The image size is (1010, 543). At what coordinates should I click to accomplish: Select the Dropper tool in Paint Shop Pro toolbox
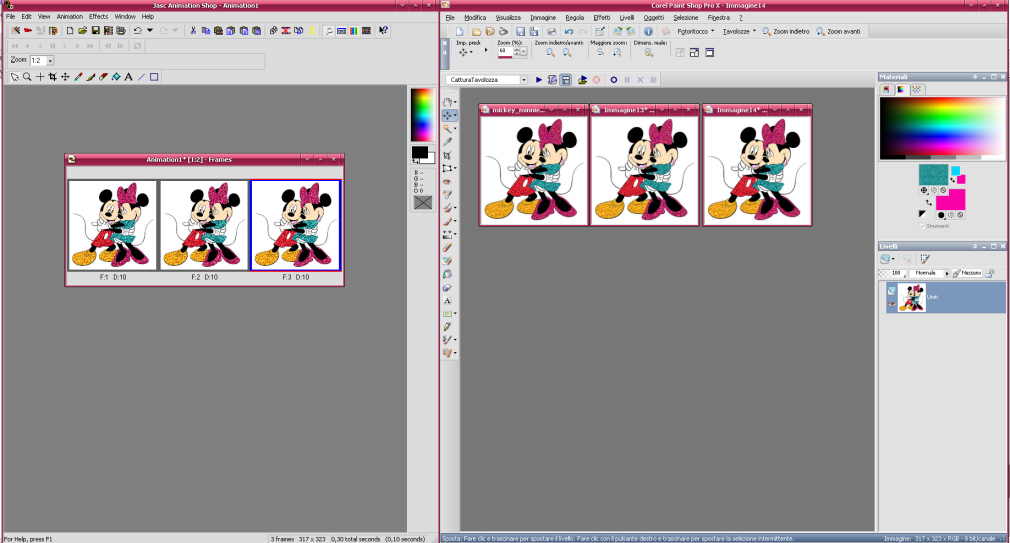[448, 142]
